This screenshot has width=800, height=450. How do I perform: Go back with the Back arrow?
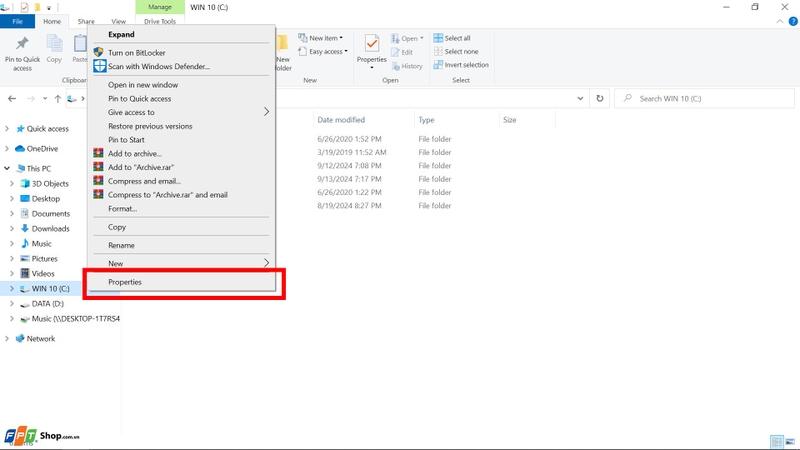point(12,98)
